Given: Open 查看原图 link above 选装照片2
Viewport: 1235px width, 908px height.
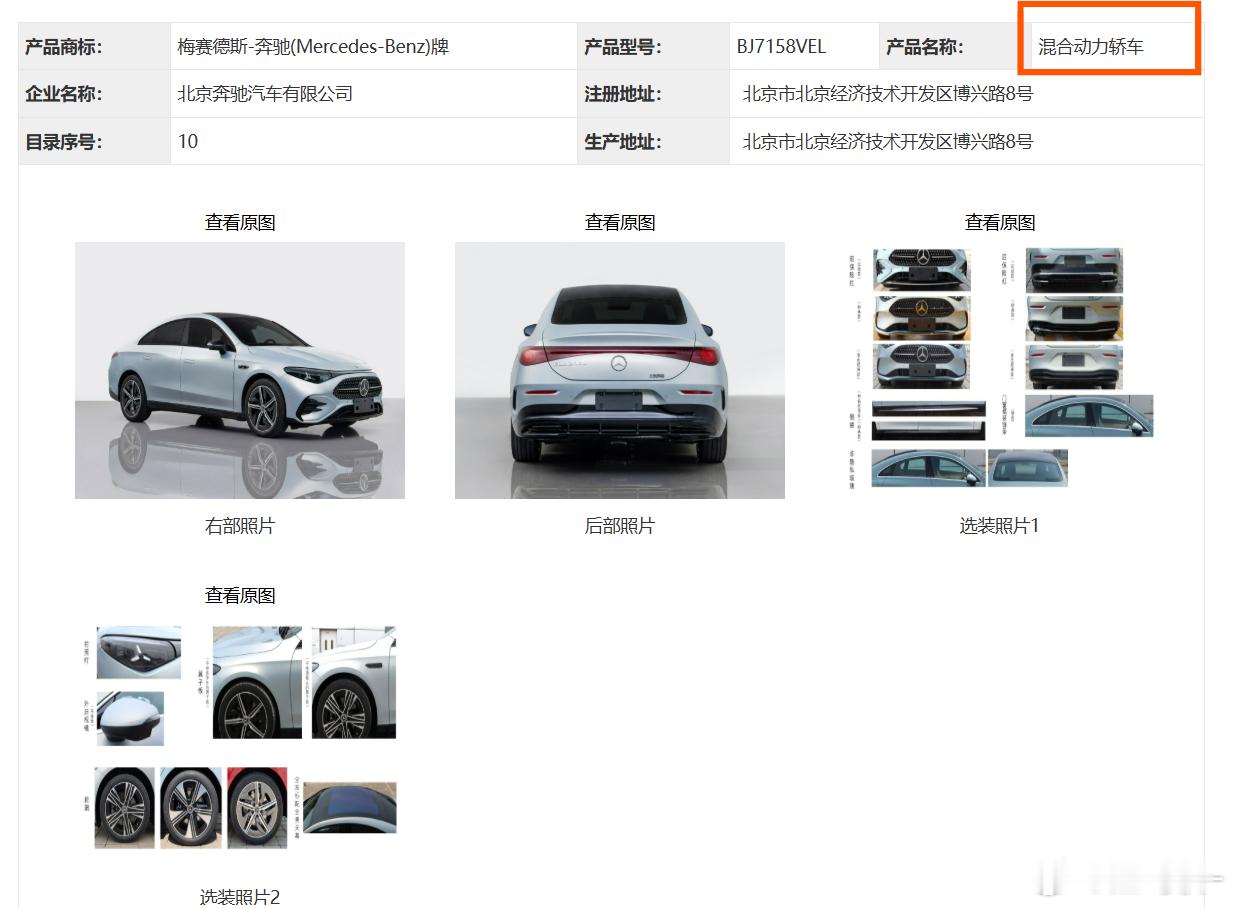Looking at the screenshot, I should [240, 596].
